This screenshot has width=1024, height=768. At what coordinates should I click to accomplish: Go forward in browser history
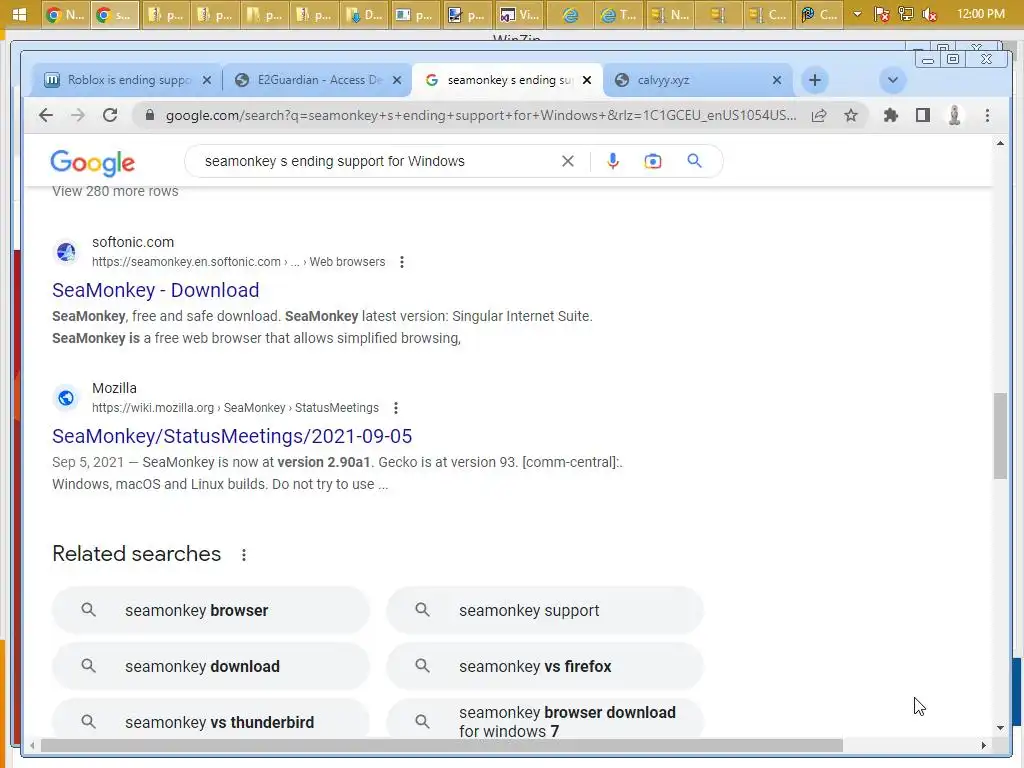78,116
